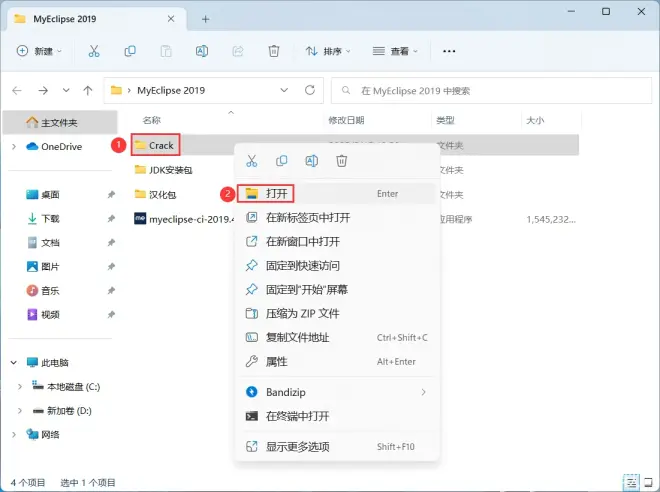This screenshot has width=660, height=492.
Task: Select the Crack folder
Action: click(x=155, y=145)
